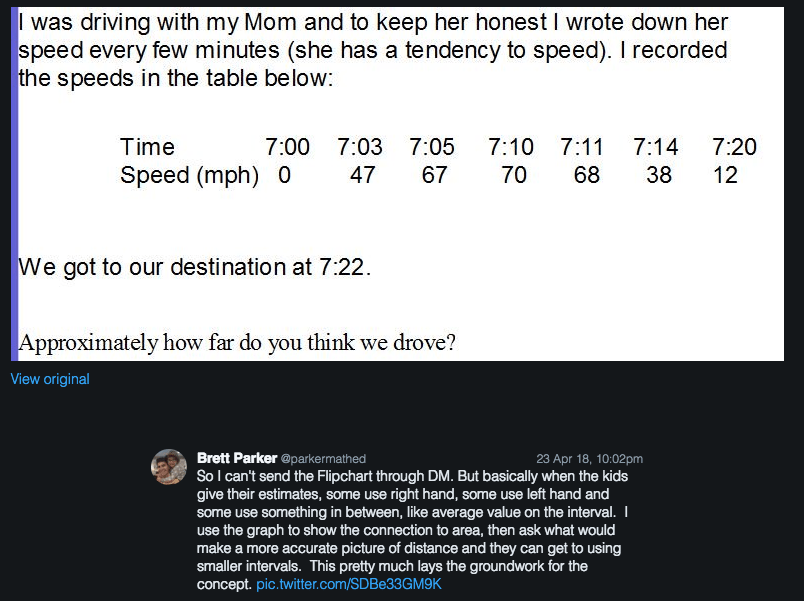Click the "Speed (mph)" row label
Screen dimensions: 804x601
point(189,175)
